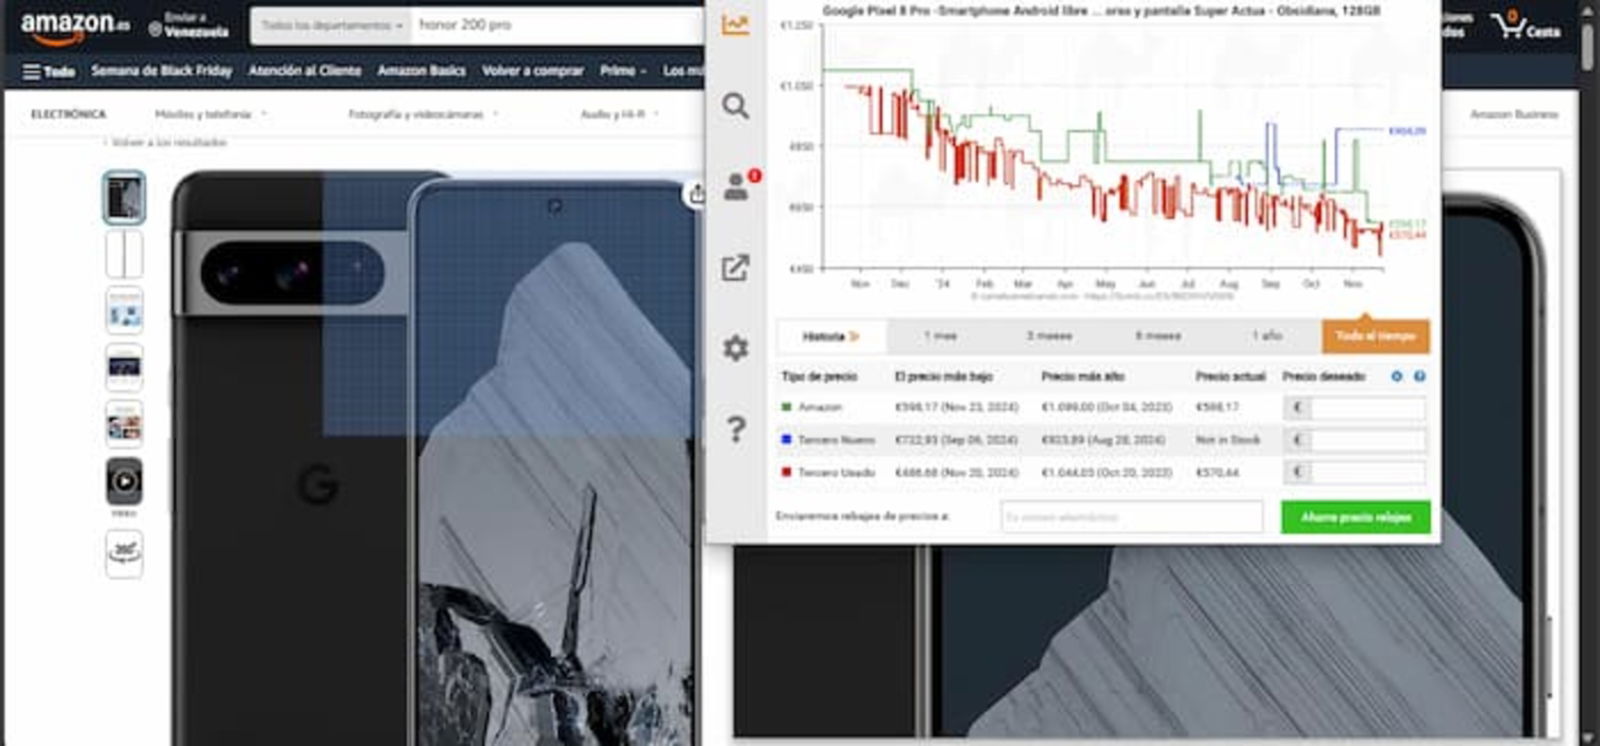Click the red Tercero Usado legend swatch

tap(786, 471)
